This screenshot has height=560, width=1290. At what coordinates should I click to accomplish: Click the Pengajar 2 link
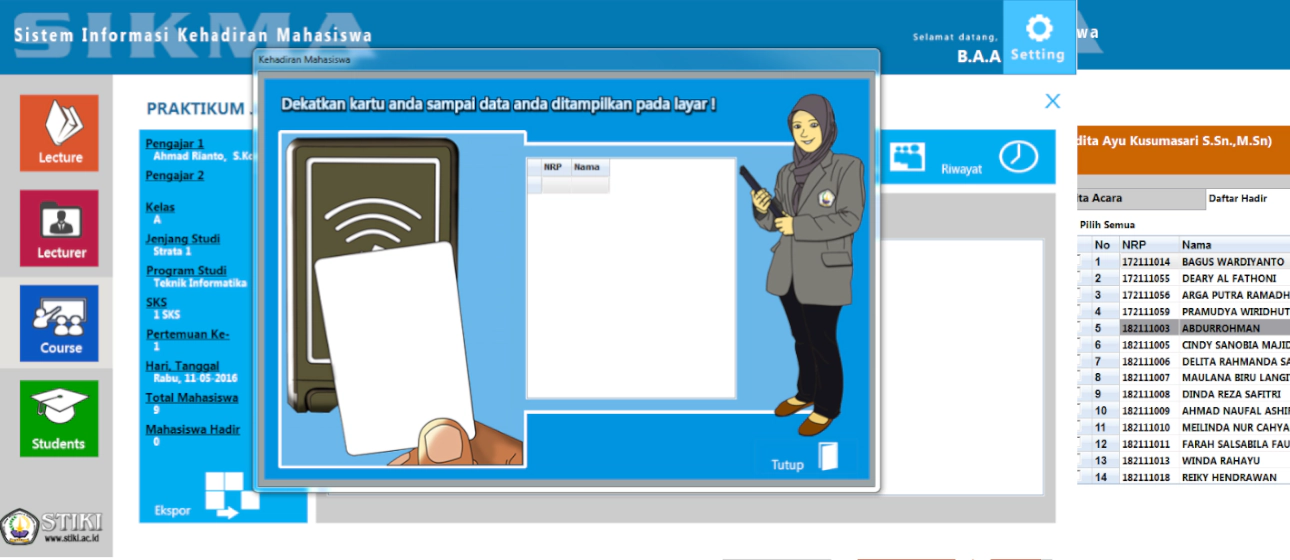[x=175, y=175]
